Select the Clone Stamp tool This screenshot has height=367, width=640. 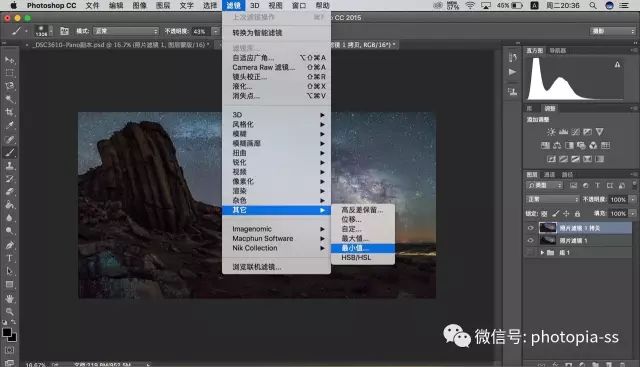pos(9,166)
